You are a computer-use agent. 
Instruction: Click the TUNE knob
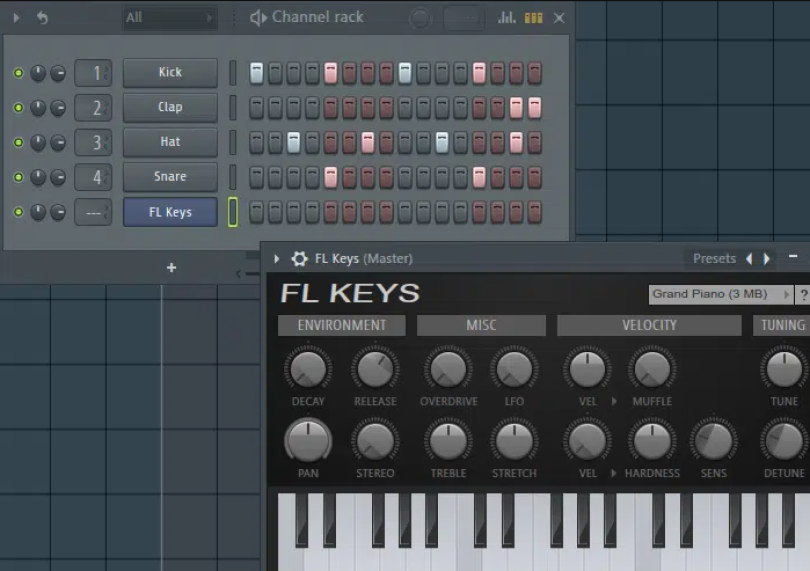pyautogui.click(x=784, y=369)
